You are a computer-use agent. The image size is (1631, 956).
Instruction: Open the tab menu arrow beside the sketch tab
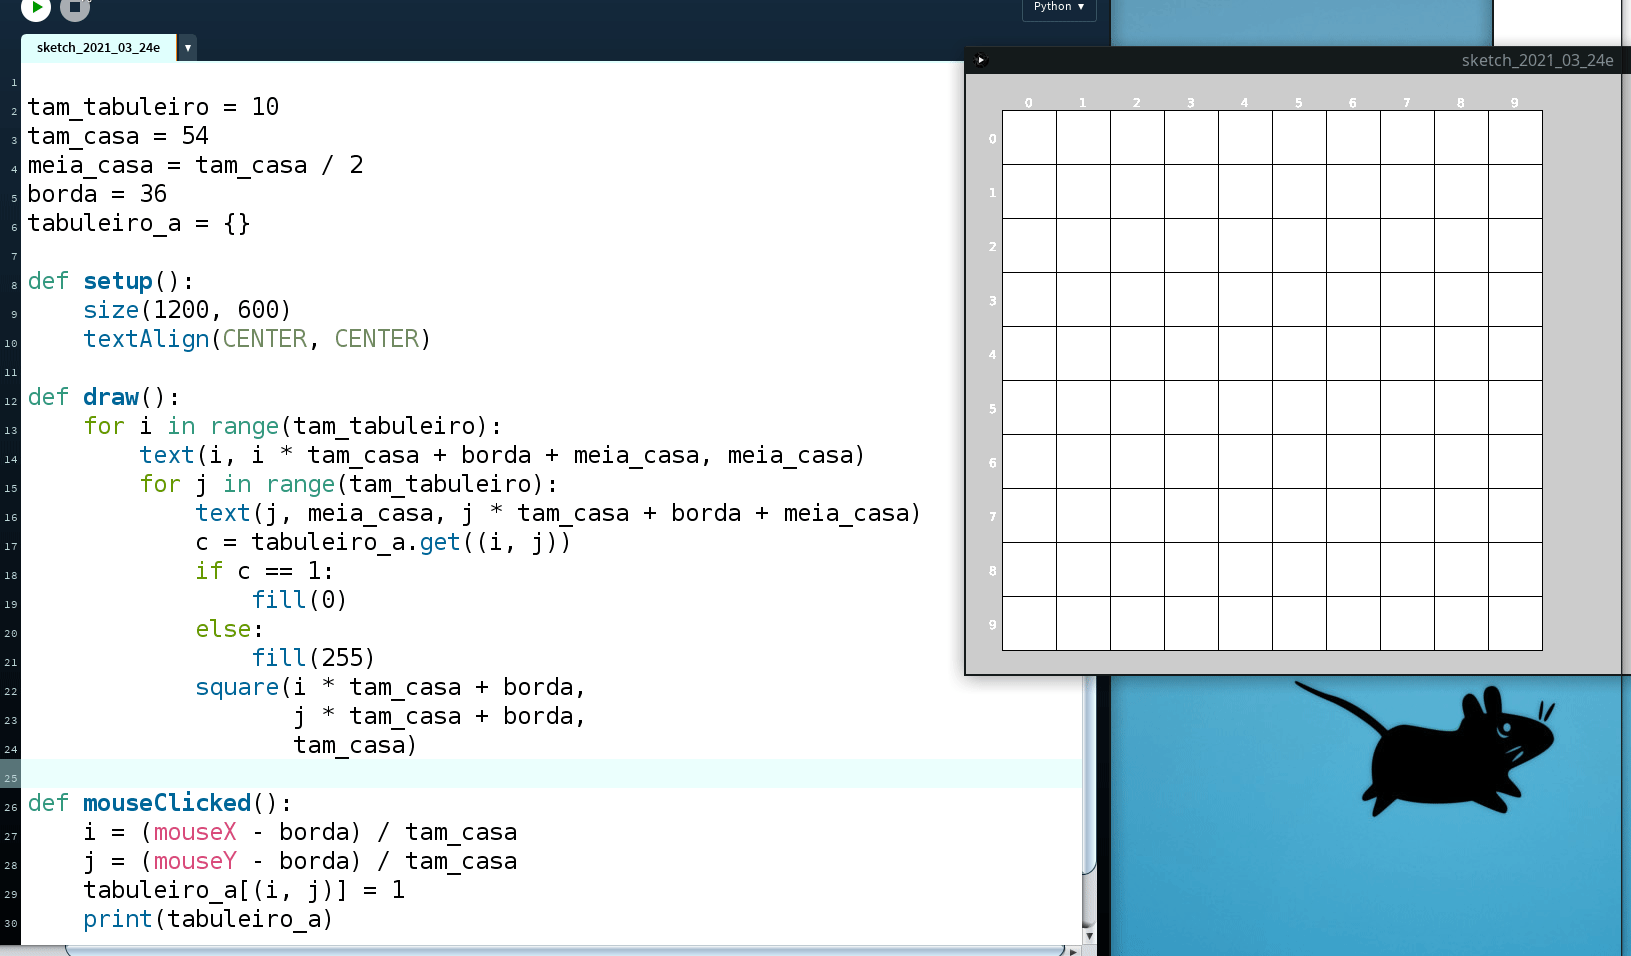point(187,48)
